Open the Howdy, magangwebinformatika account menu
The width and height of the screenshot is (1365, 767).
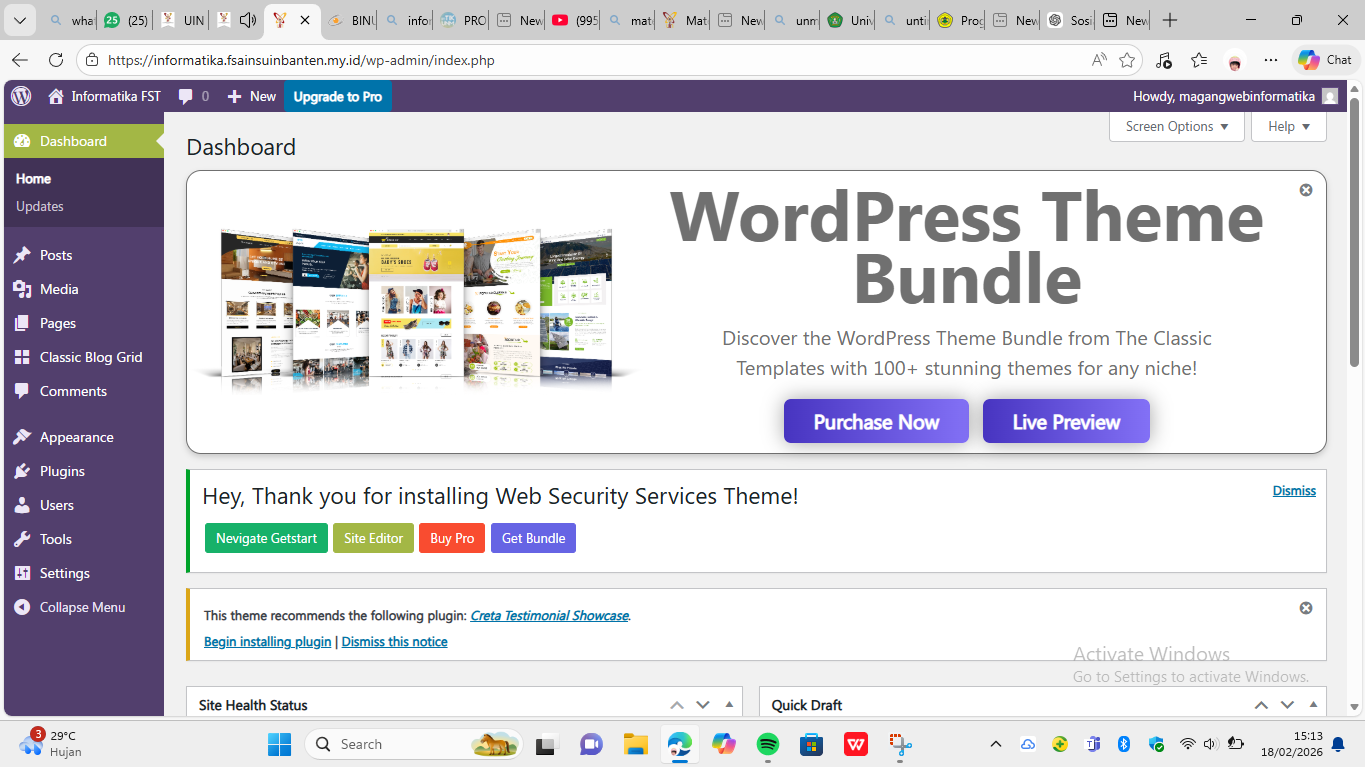1234,96
